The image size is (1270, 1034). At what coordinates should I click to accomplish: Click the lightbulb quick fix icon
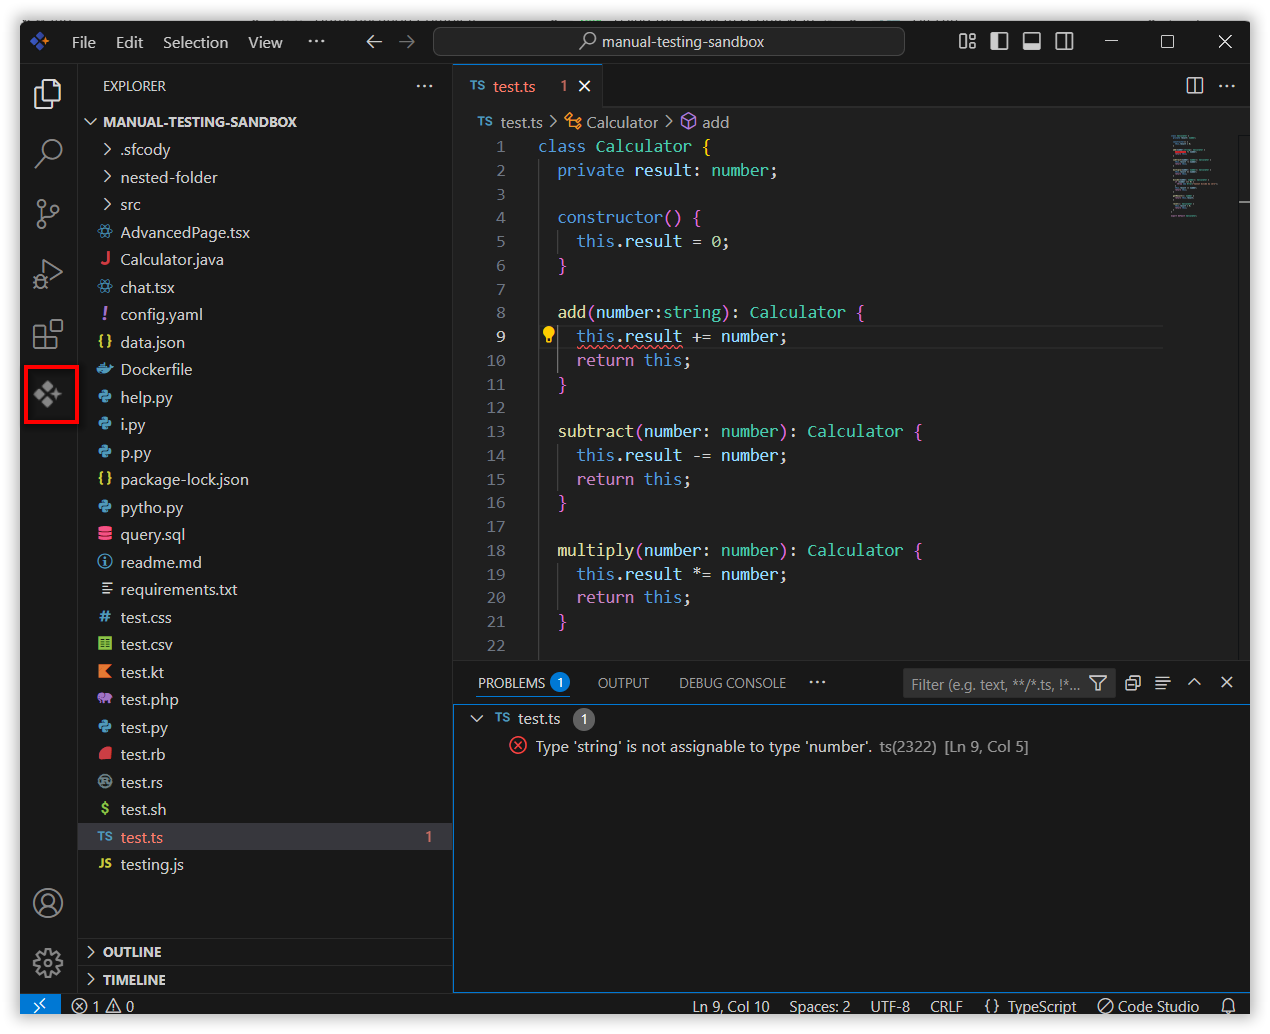(x=548, y=336)
